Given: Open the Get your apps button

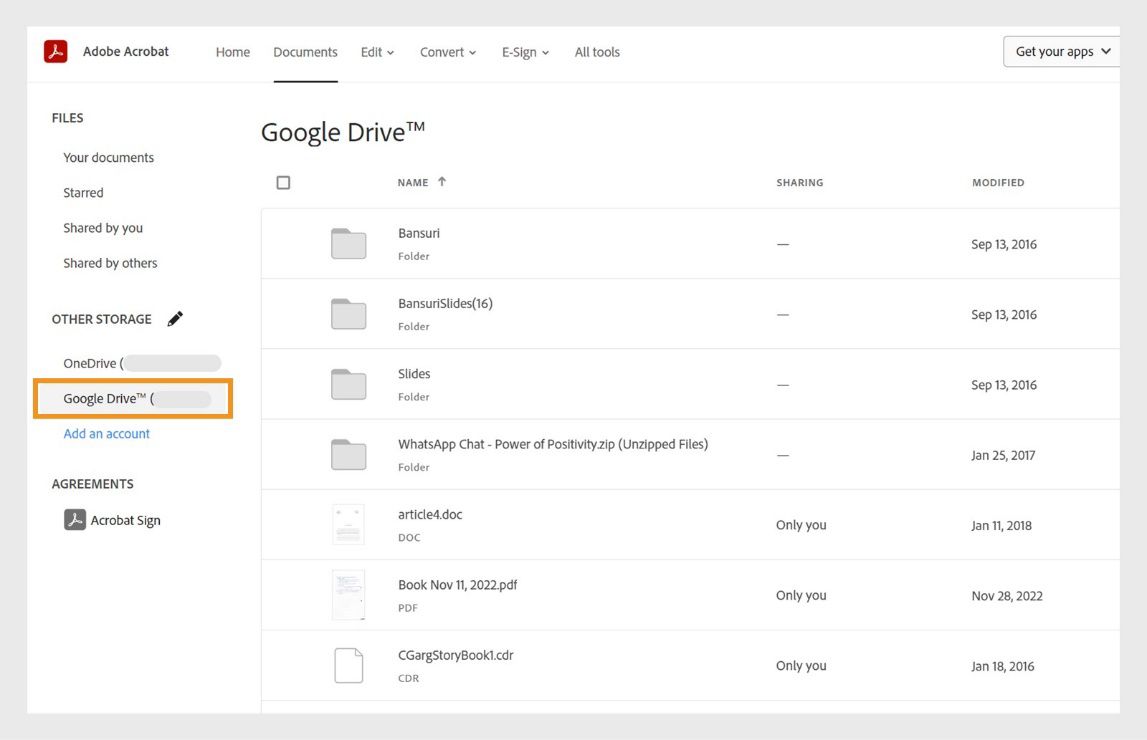Looking at the screenshot, I should [x=1061, y=50].
